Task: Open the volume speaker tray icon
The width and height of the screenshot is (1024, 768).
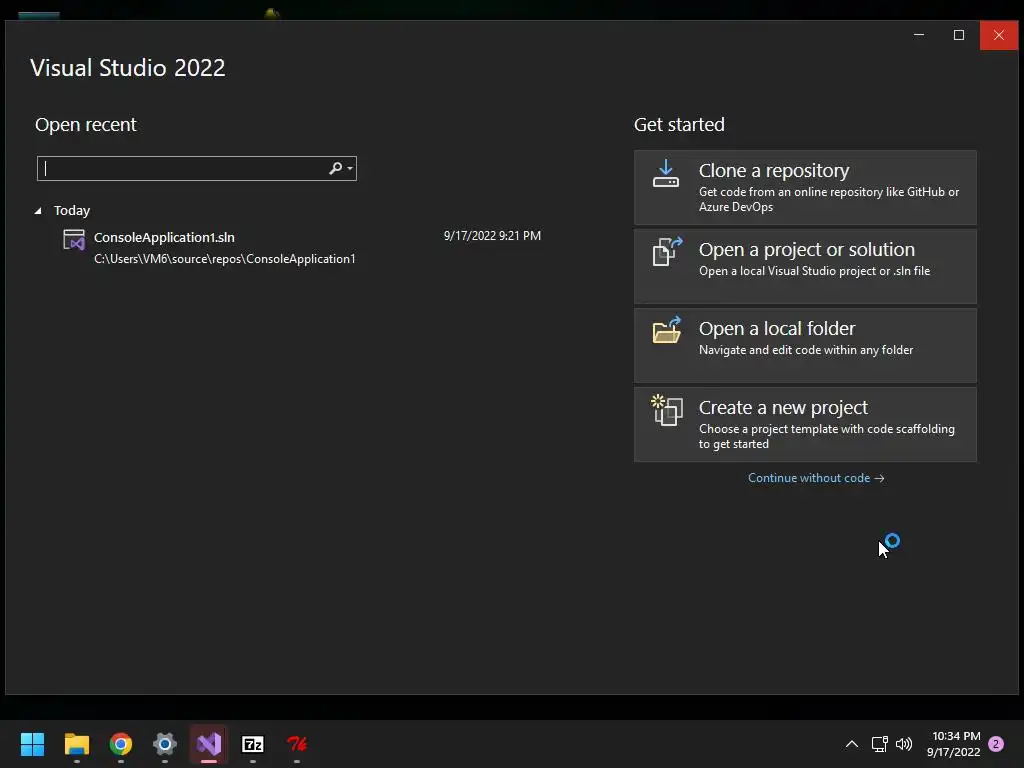Action: pos(904,744)
